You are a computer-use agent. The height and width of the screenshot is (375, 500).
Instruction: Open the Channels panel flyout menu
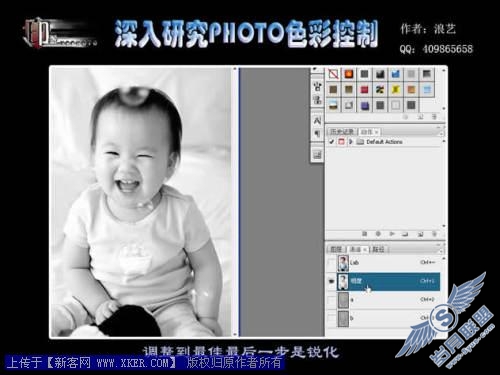coord(442,250)
